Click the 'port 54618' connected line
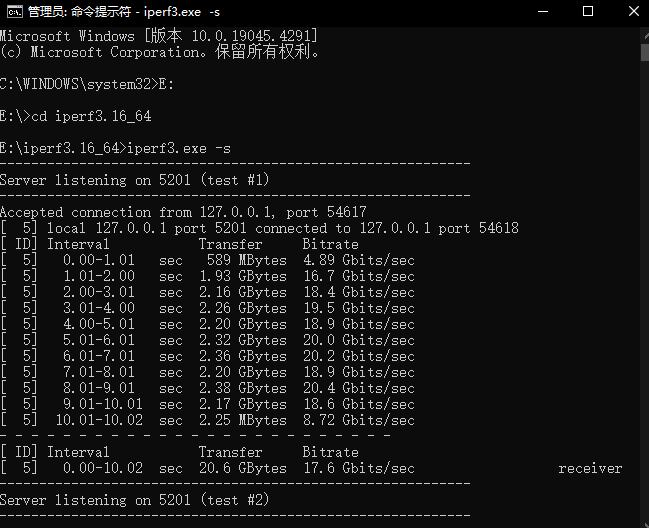The image size is (649, 528). pyautogui.click(x=259, y=228)
